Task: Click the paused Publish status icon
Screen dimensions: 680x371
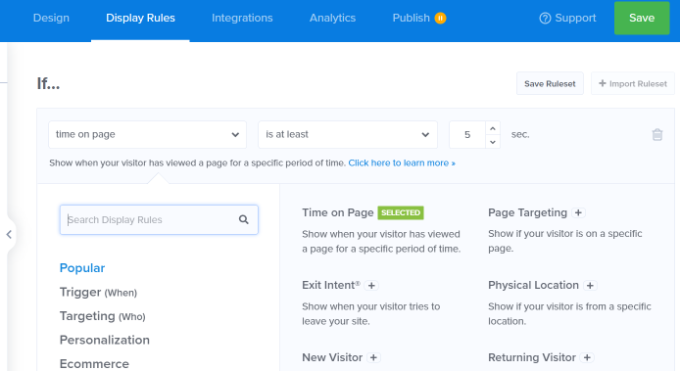Action: [x=440, y=18]
